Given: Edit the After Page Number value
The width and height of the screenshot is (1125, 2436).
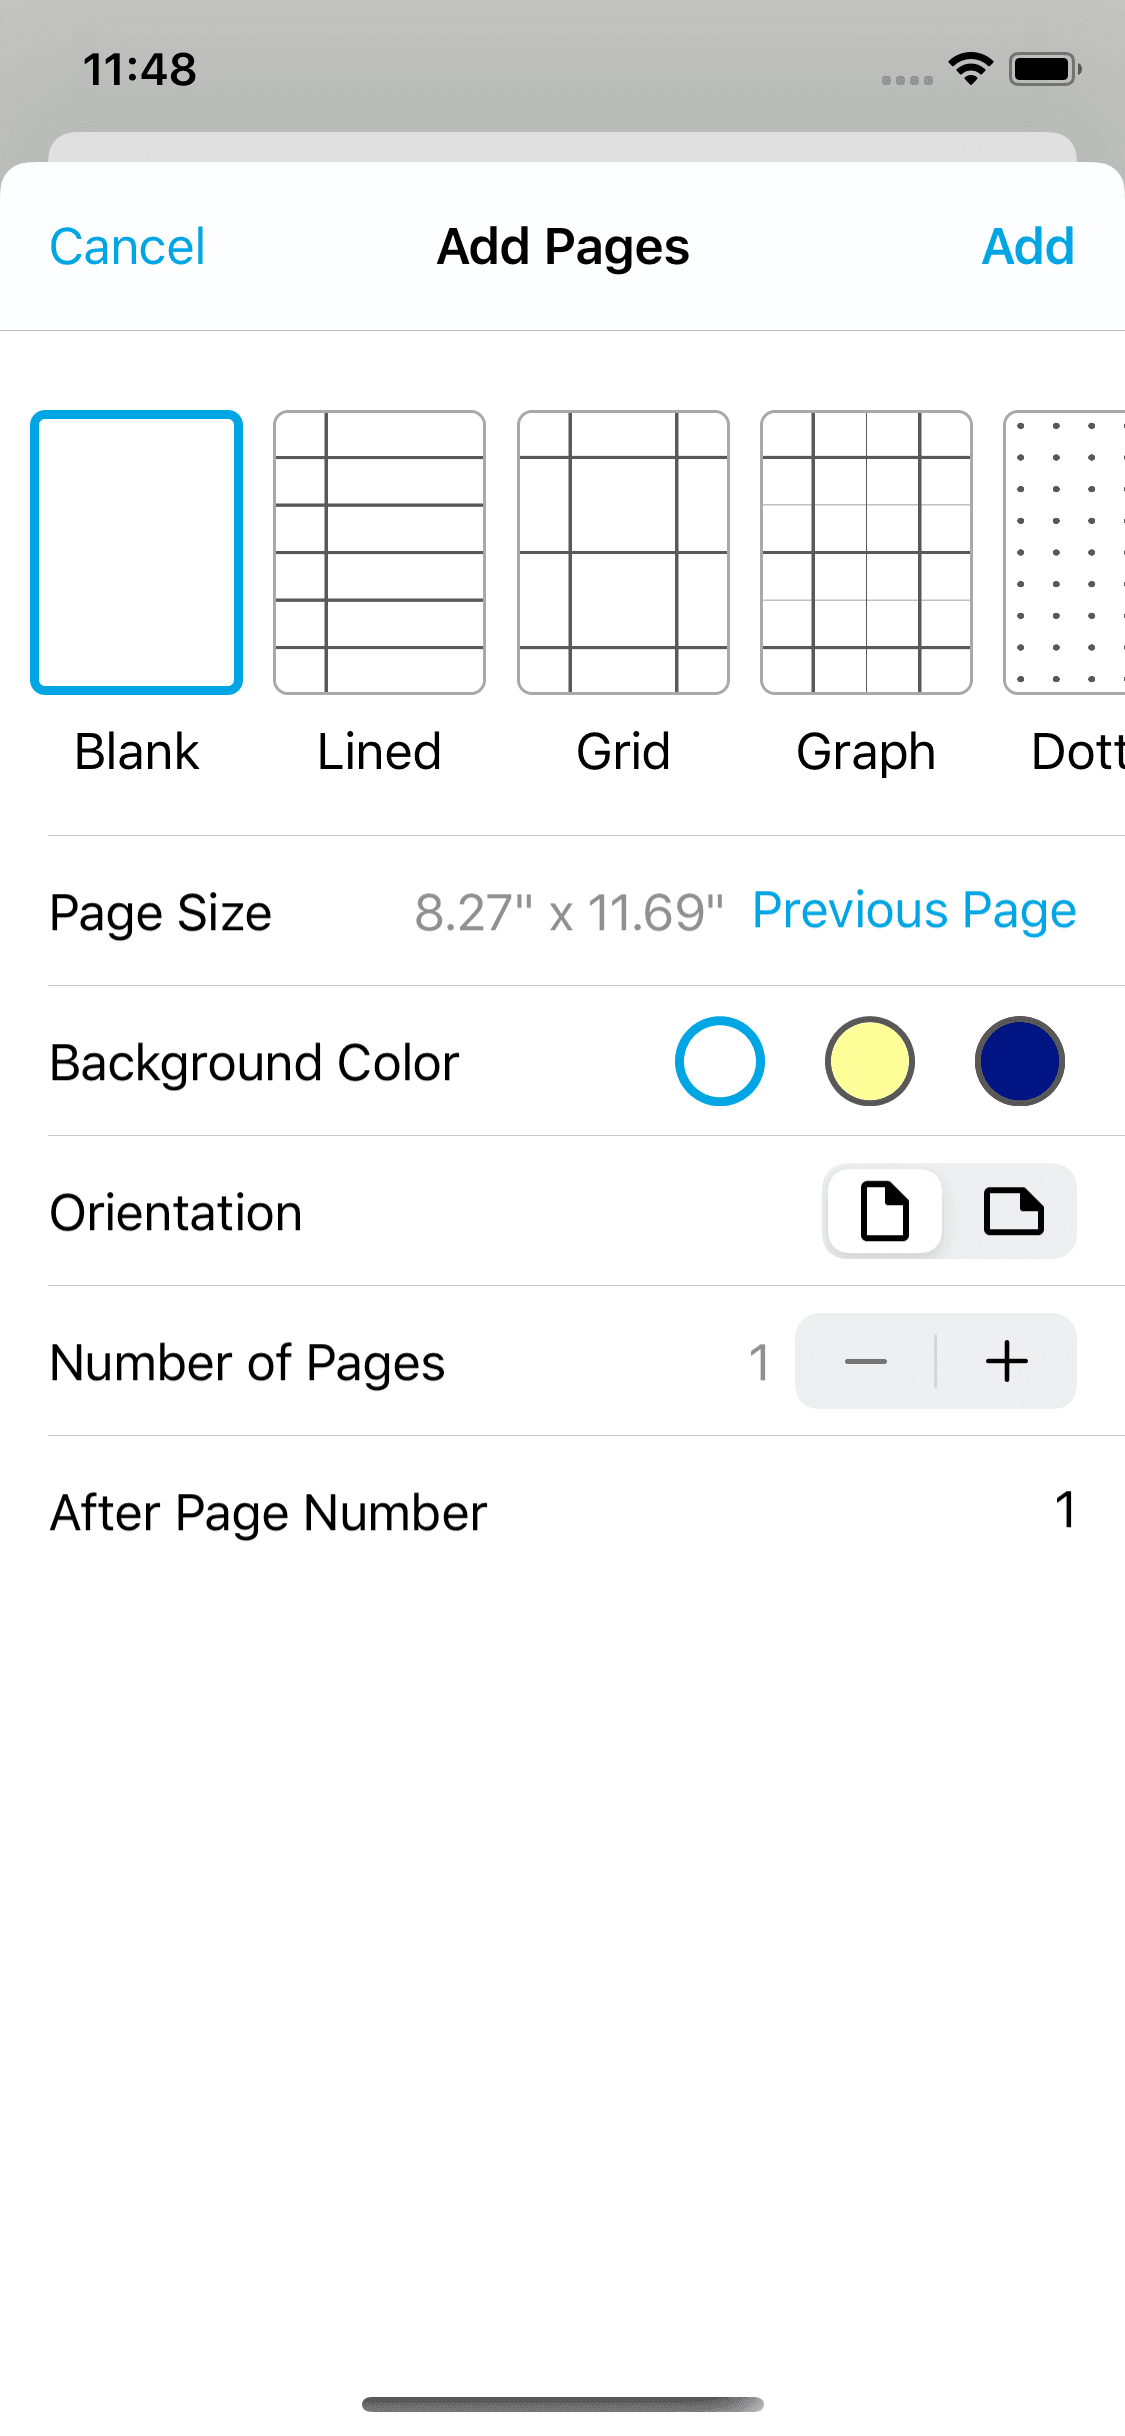Looking at the screenshot, I should [1064, 1510].
